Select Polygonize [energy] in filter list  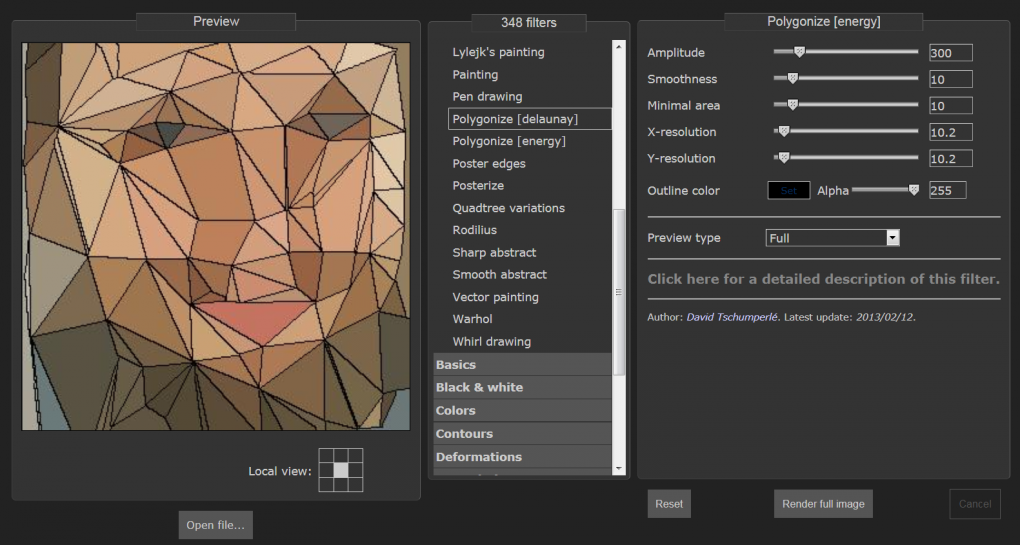tap(509, 141)
